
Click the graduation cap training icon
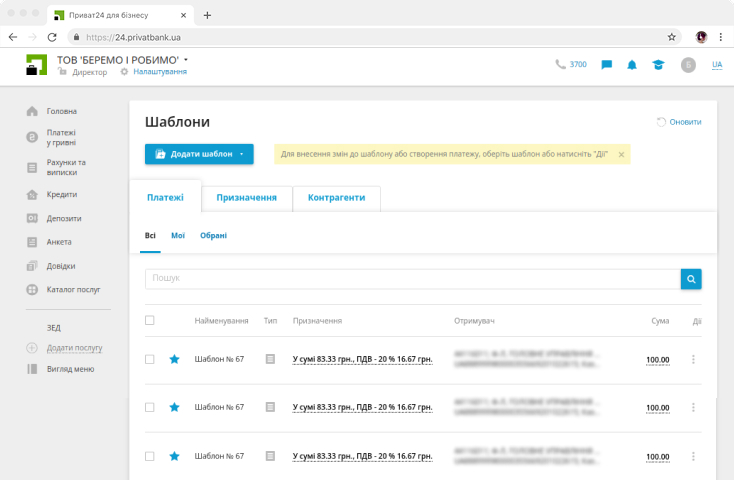658,65
